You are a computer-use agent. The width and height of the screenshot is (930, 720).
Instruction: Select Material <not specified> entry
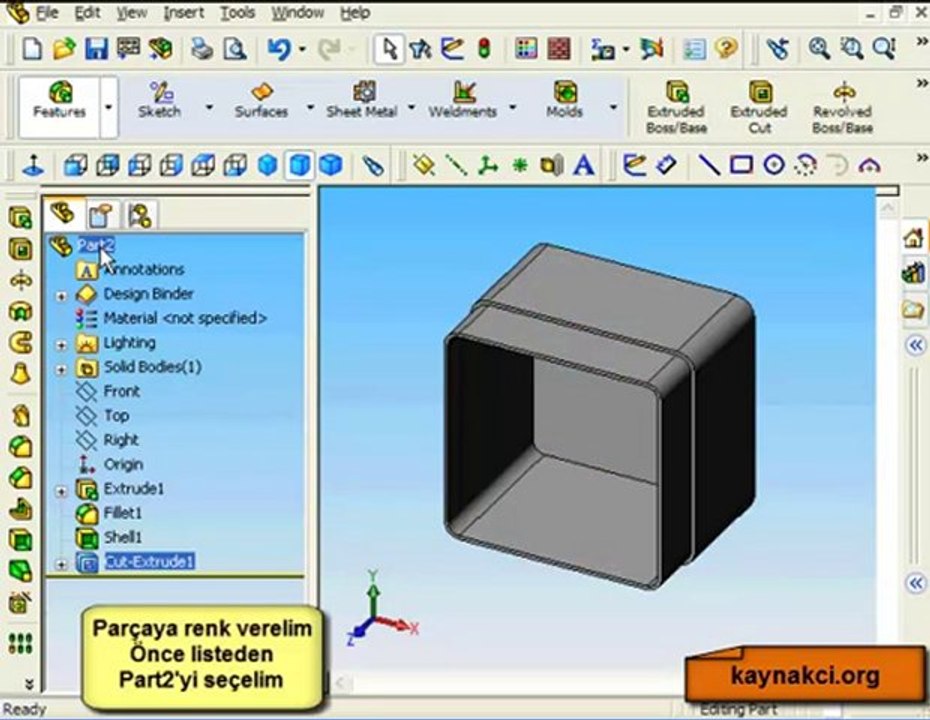184,318
